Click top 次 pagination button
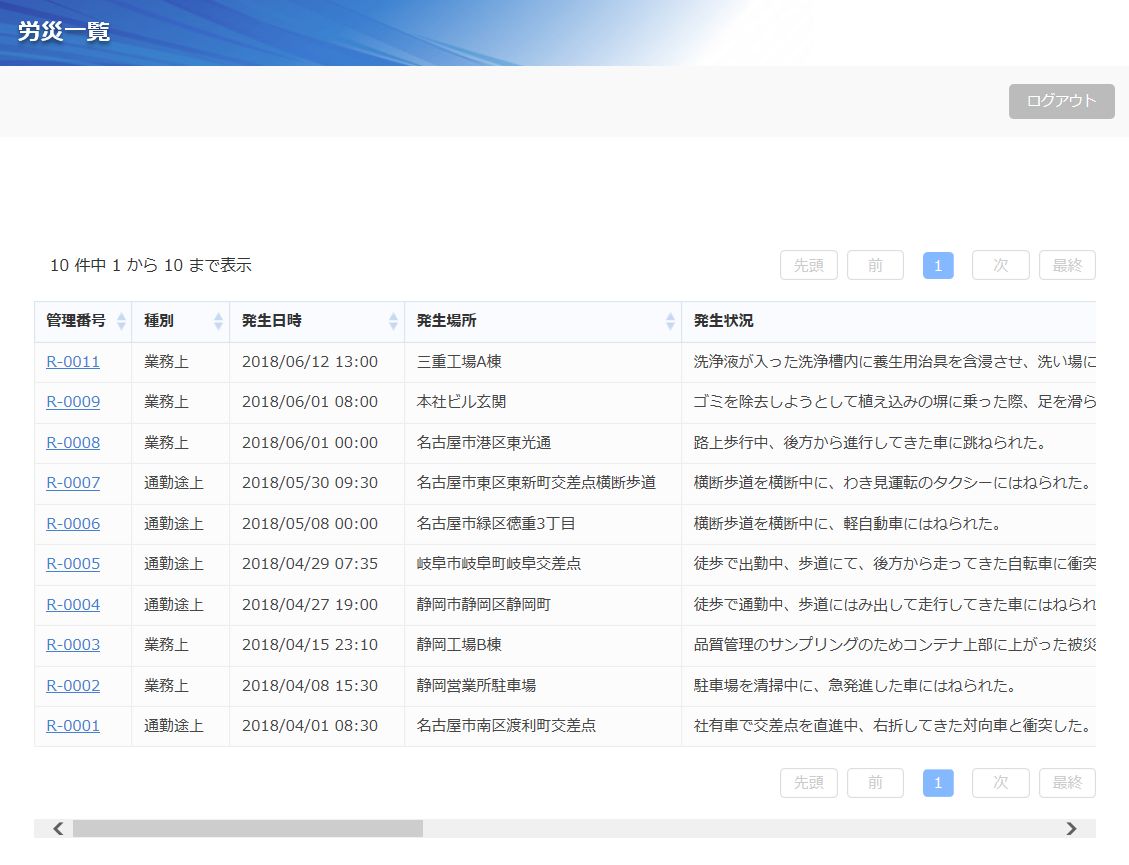This screenshot has height=865, width=1129. coord(1000,265)
